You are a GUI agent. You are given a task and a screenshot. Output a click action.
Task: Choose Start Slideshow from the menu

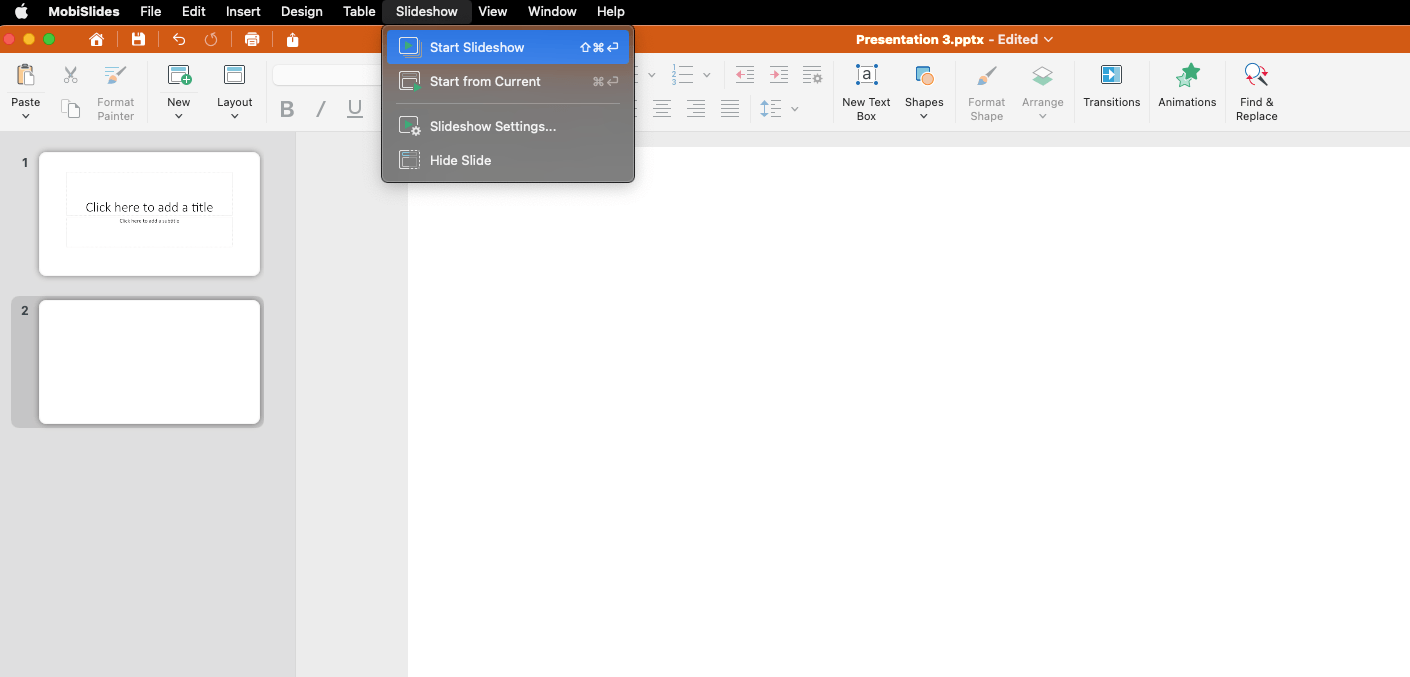[508, 47]
